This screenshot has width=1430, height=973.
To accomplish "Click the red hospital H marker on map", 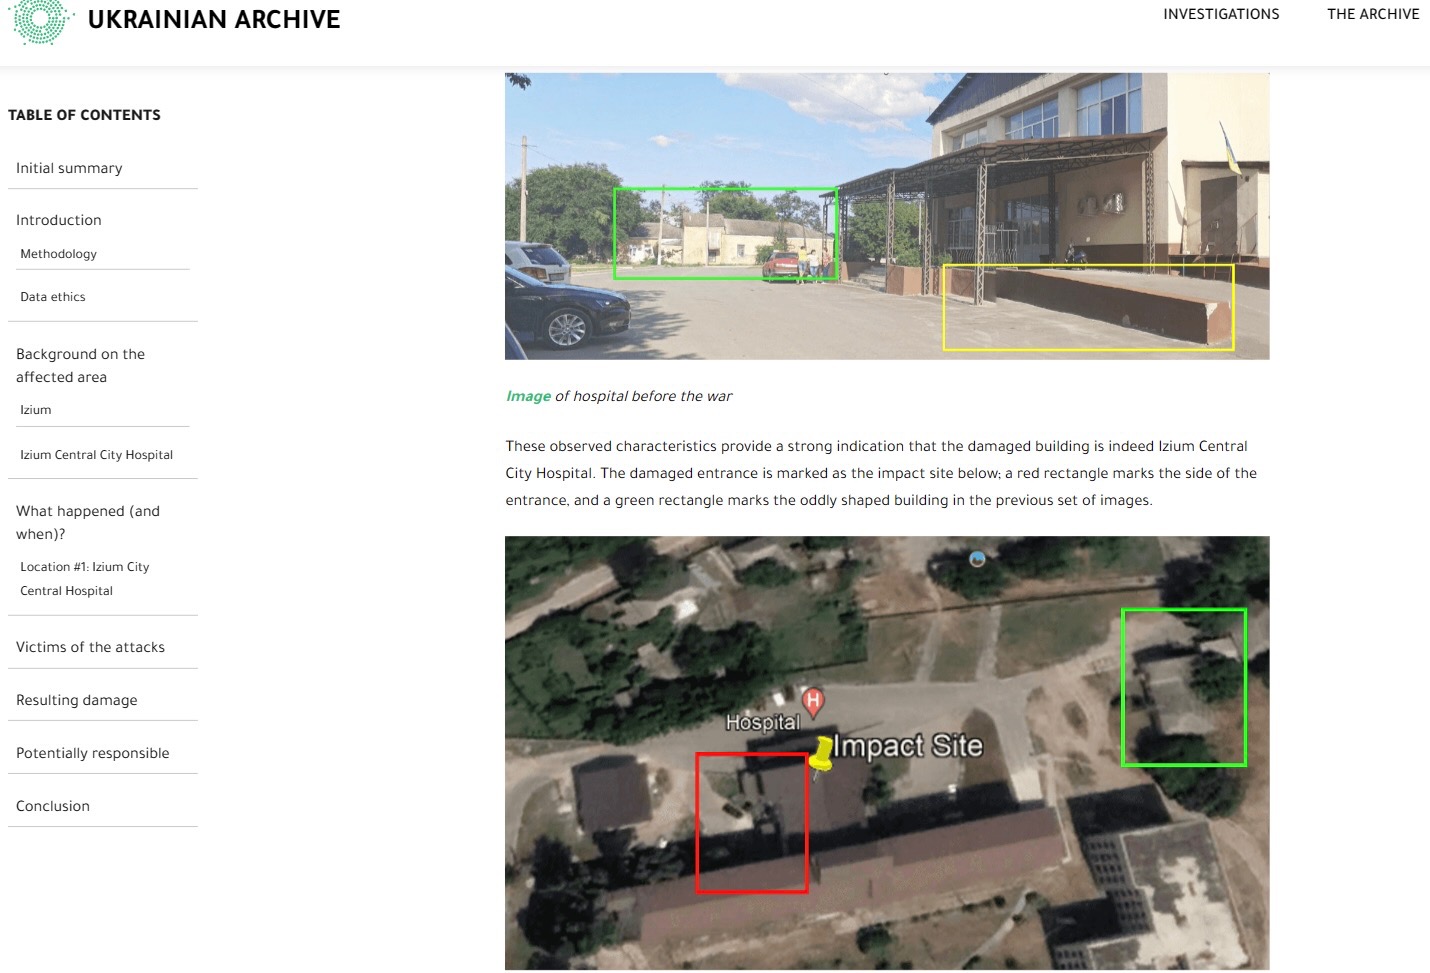I will tap(814, 701).
